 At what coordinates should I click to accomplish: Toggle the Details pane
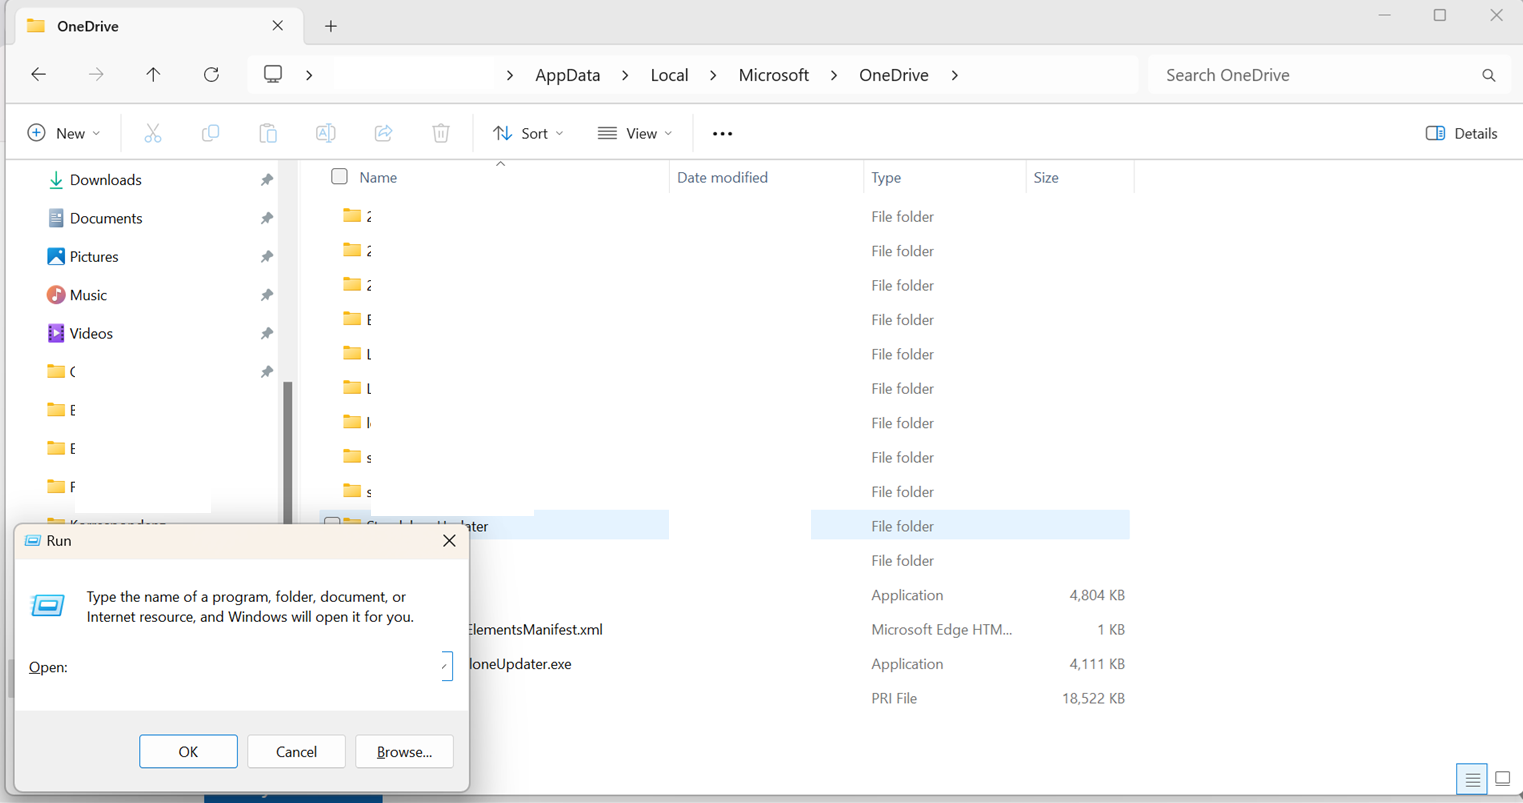coord(1461,133)
